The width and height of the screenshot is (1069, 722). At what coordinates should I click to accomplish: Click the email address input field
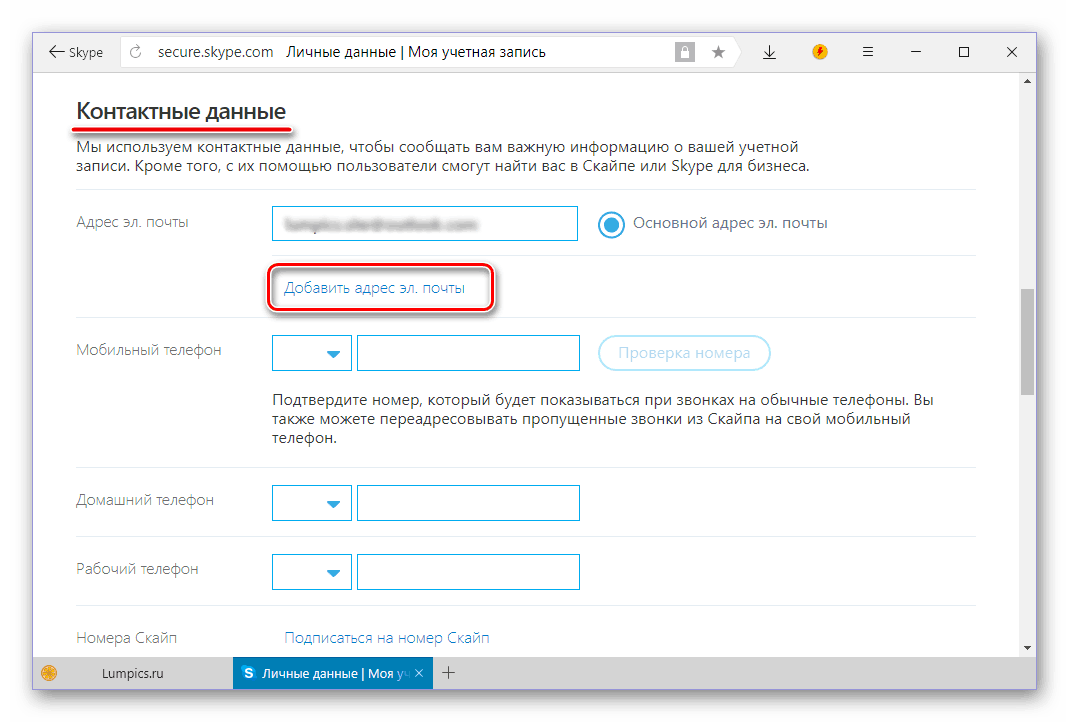pyautogui.click(x=424, y=224)
